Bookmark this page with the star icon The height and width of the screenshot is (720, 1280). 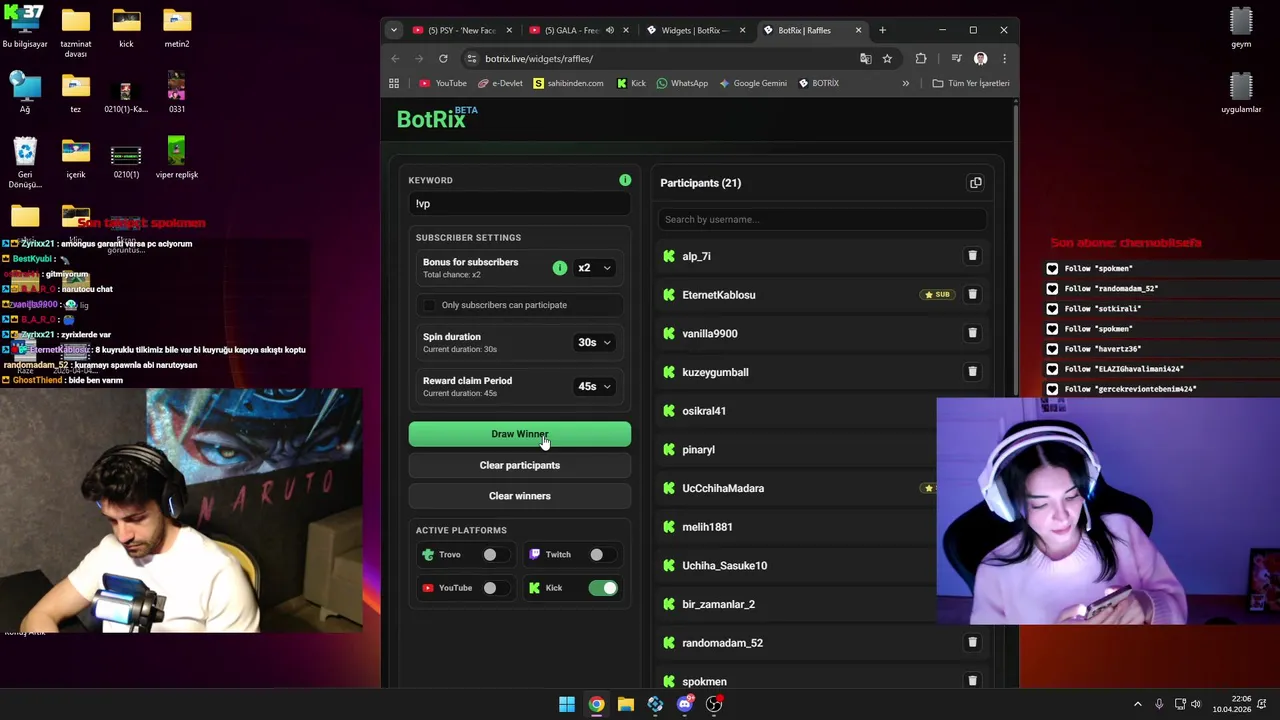(887, 58)
